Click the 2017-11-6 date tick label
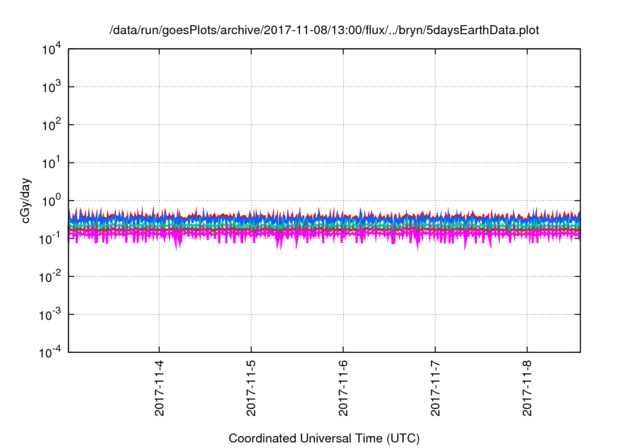 (x=343, y=388)
